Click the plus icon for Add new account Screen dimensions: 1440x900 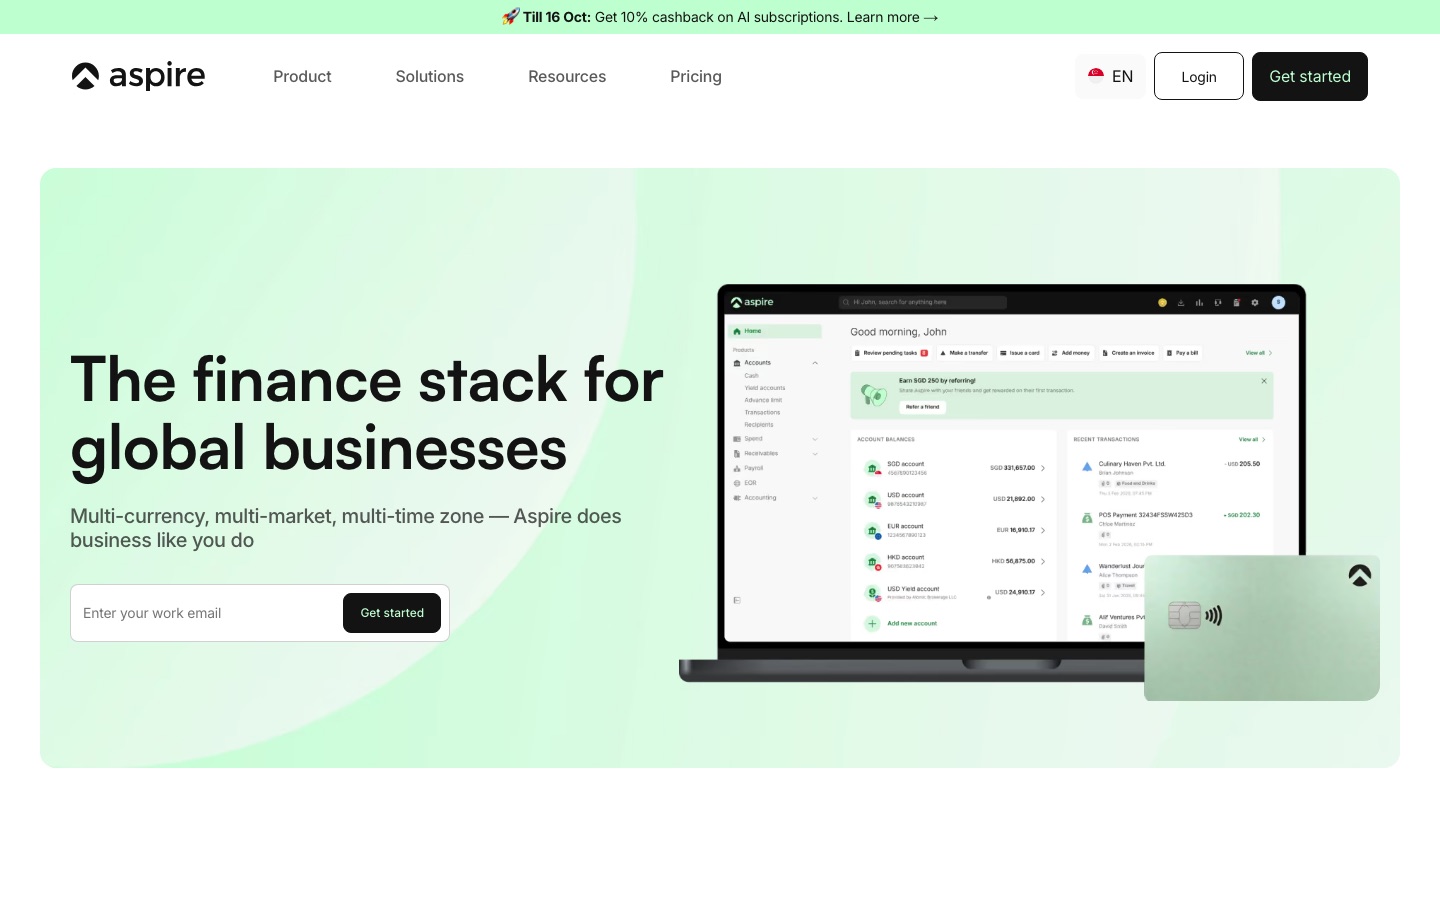point(872,623)
